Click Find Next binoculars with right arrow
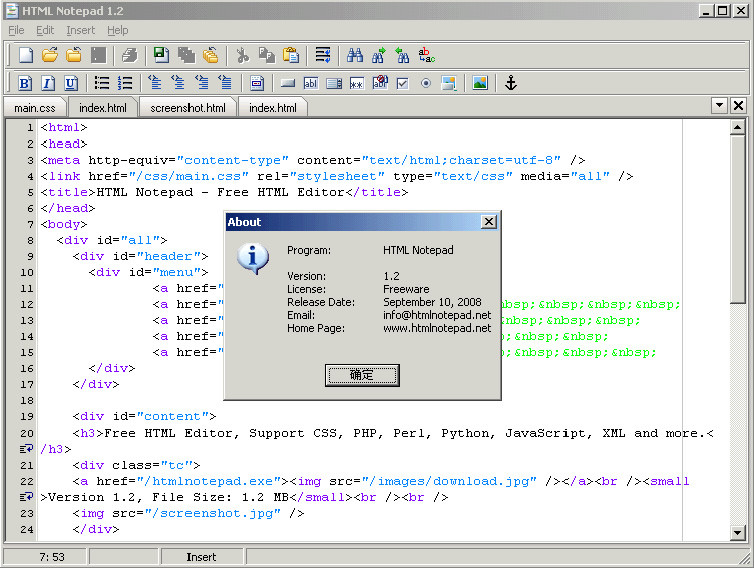 pos(379,55)
